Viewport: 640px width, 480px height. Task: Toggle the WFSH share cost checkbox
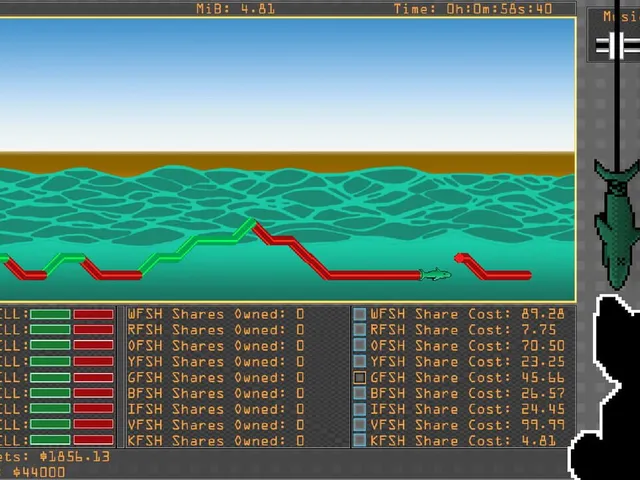click(359, 314)
